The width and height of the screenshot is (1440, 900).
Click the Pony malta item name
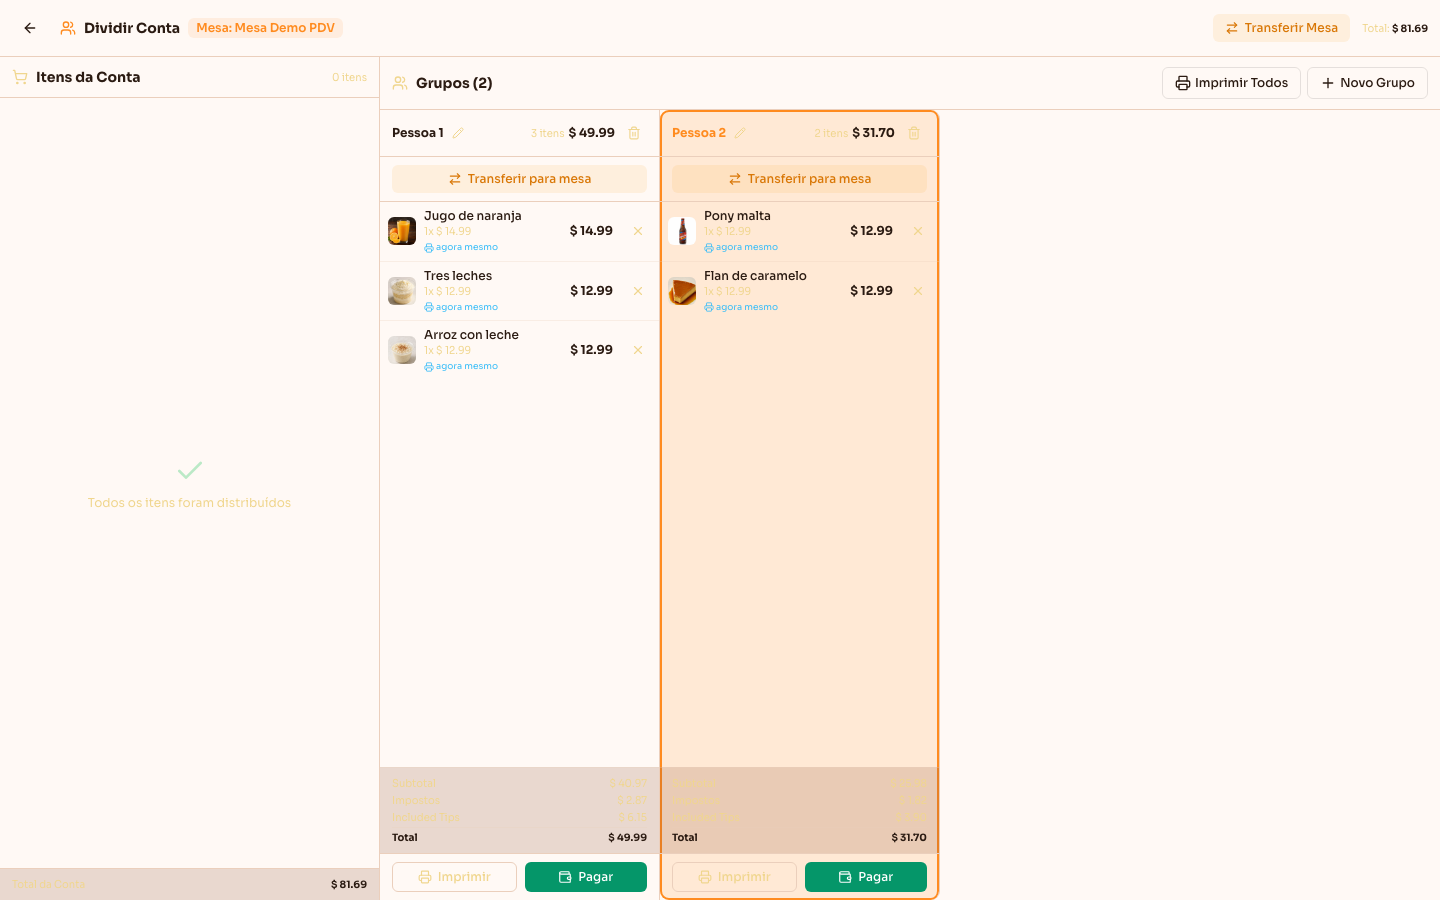pos(737,216)
